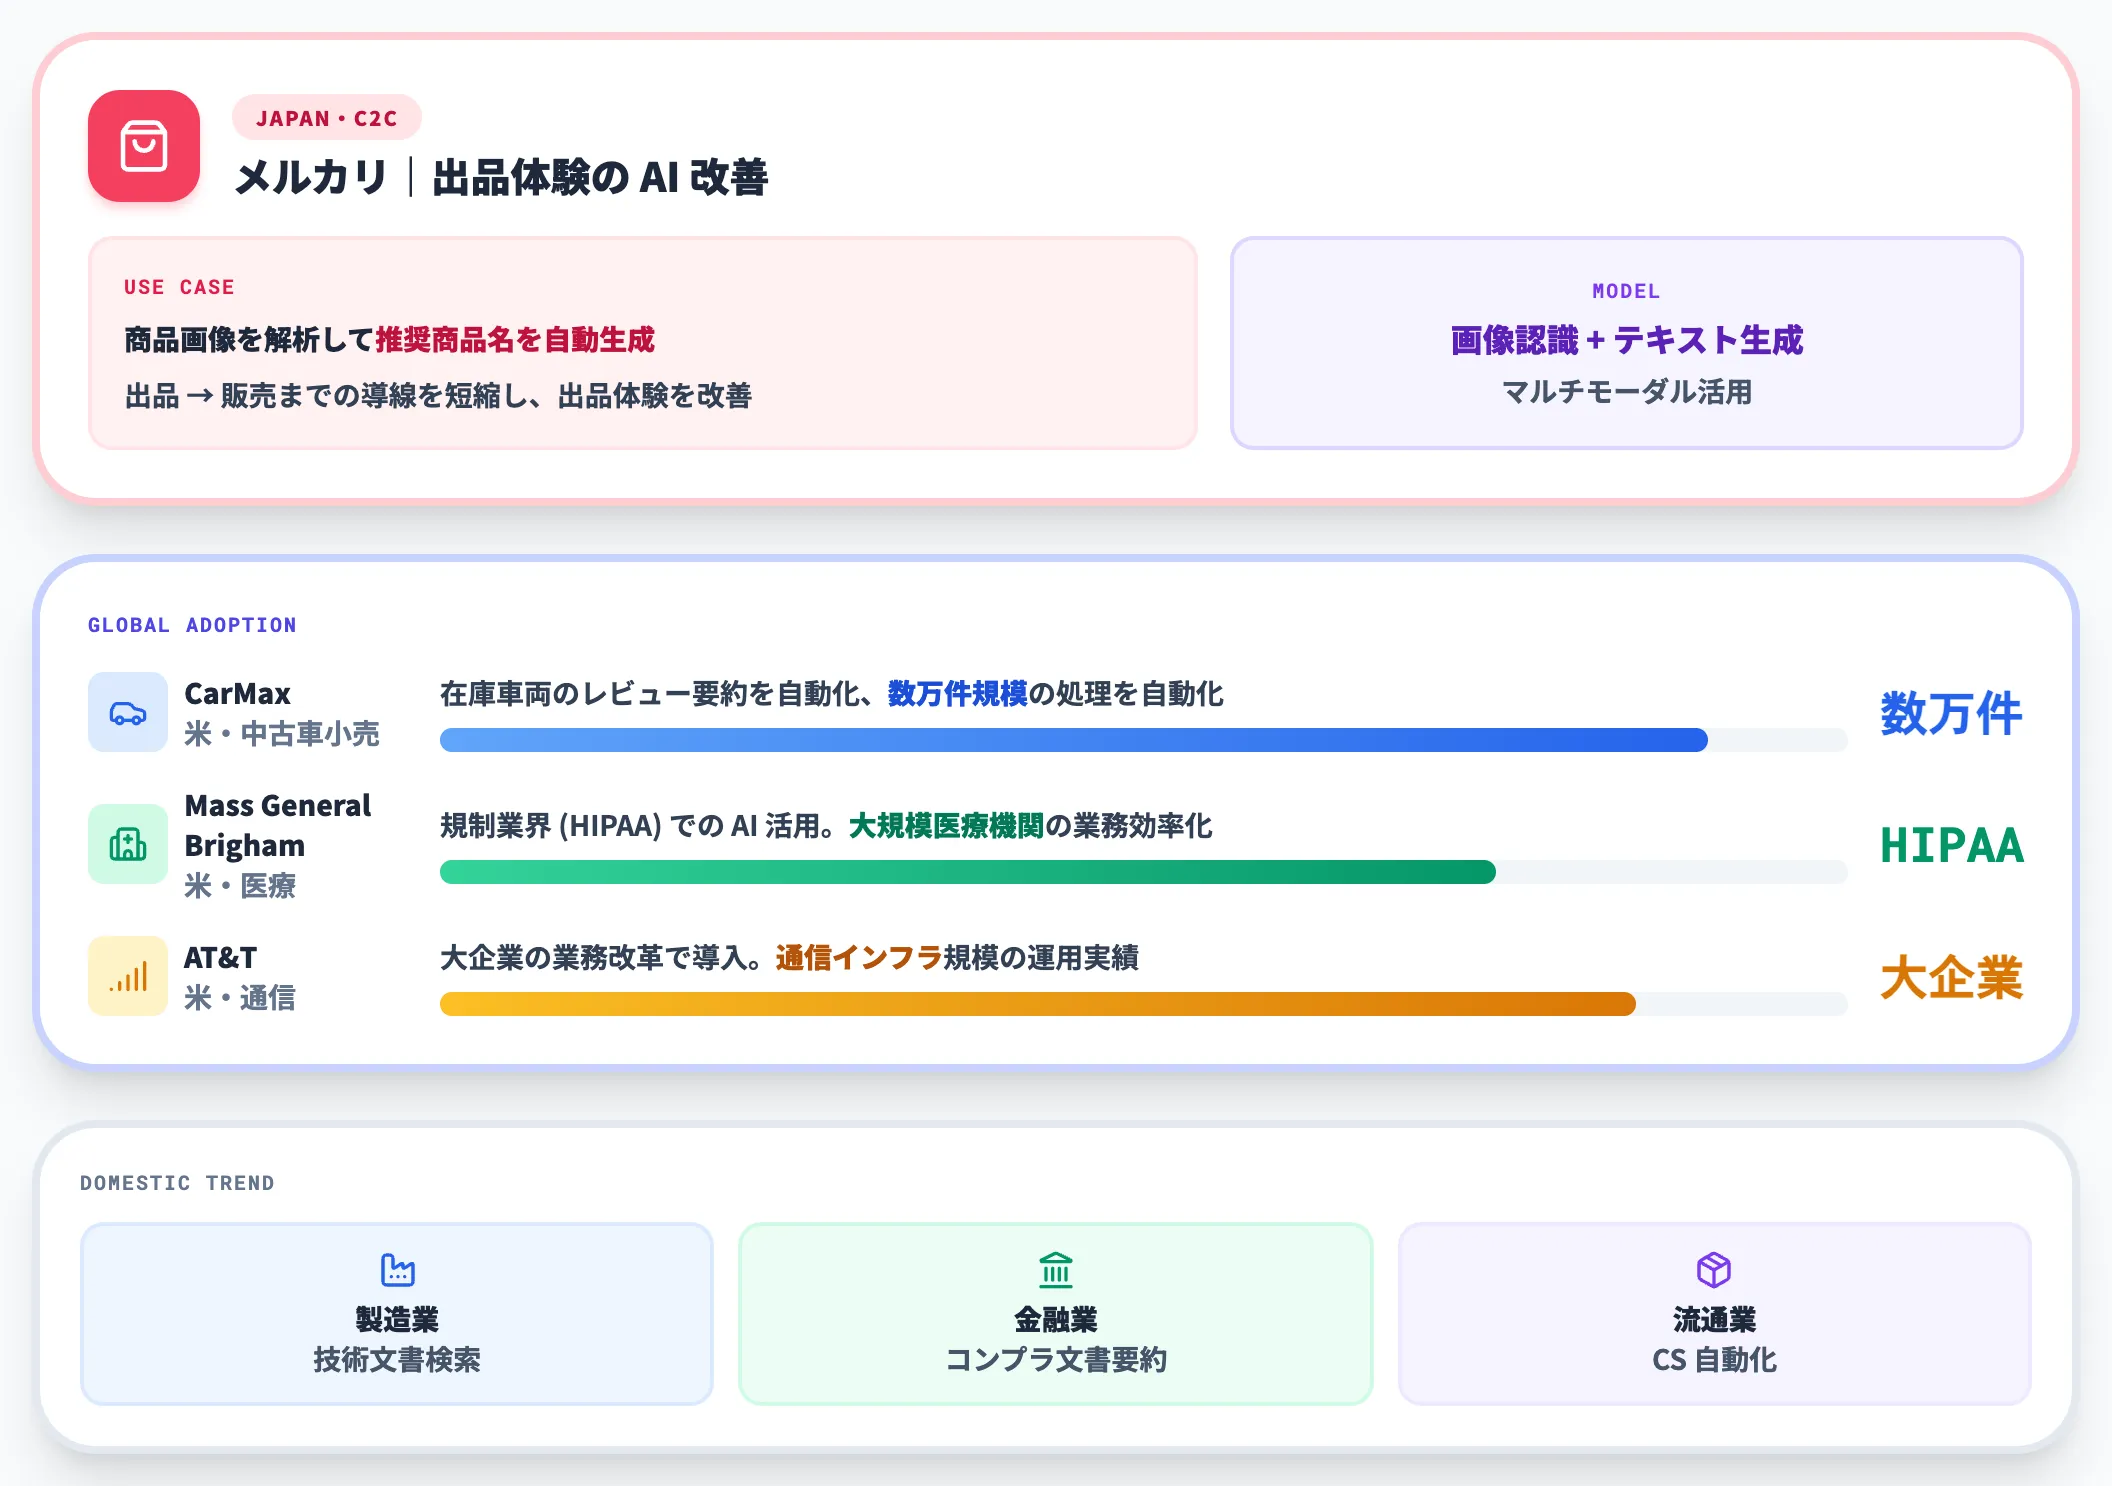Click the large blue 数万件 metric

click(x=1951, y=714)
